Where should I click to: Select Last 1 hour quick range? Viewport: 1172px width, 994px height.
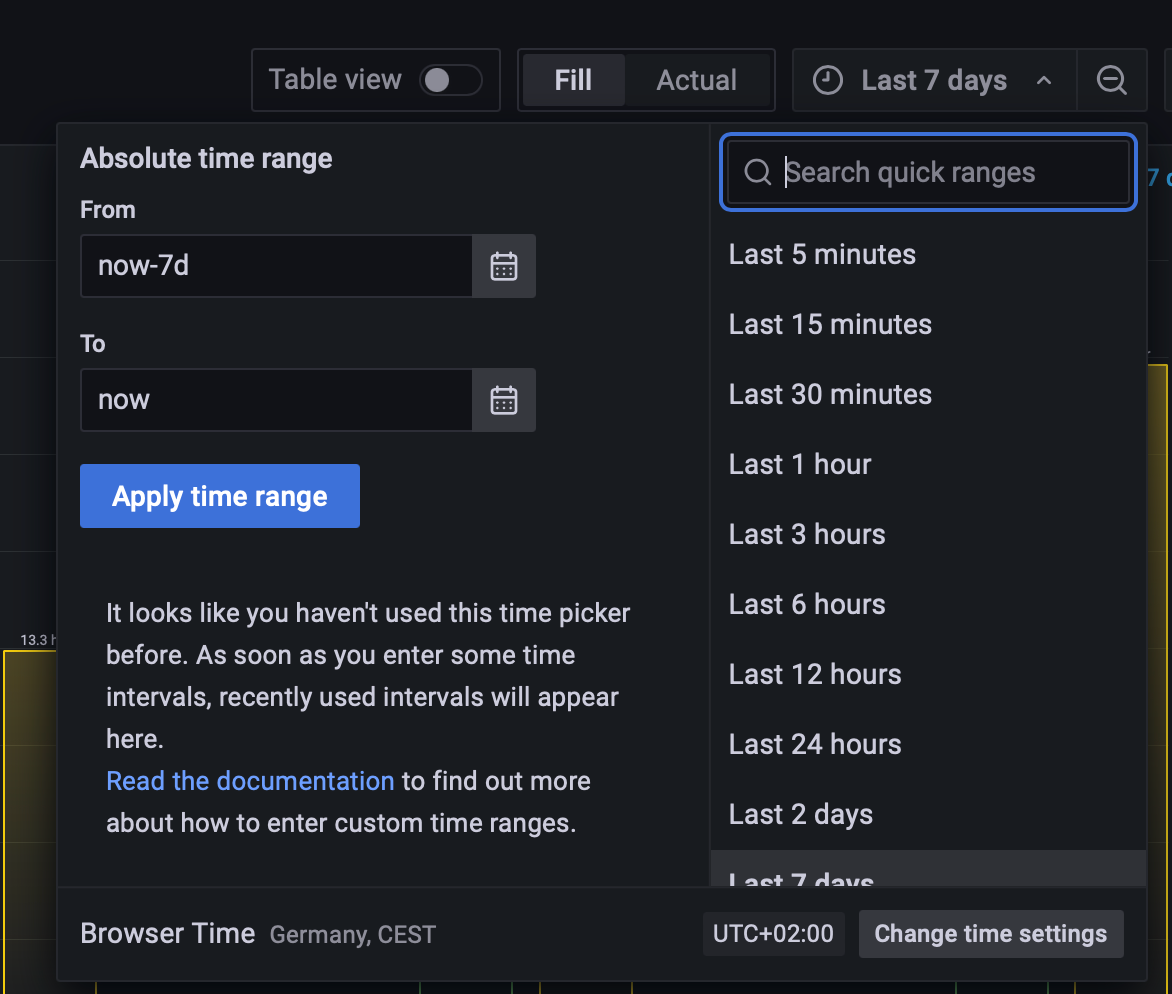point(800,464)
